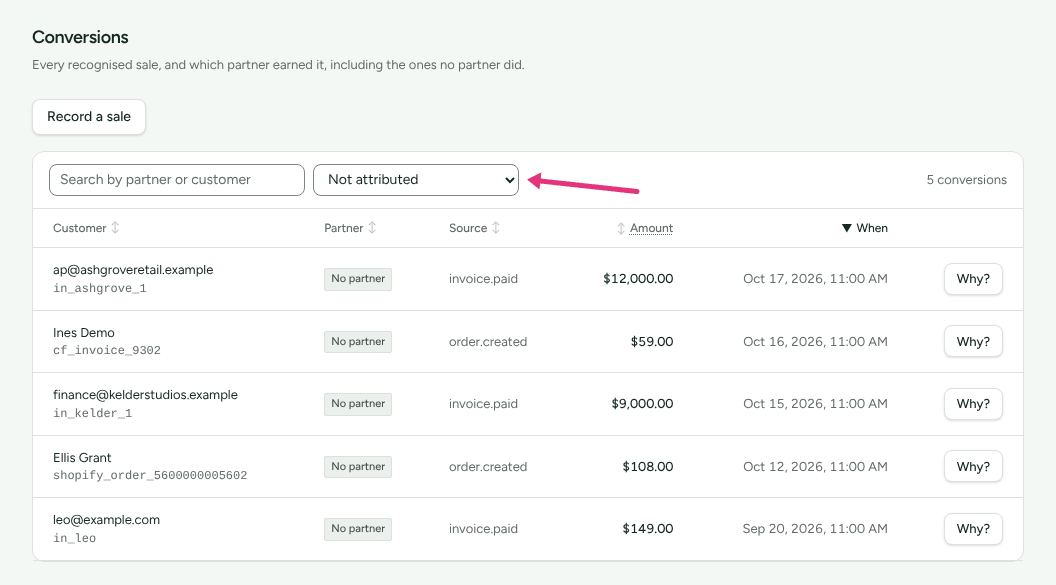Screen dimensions: 1056x585
Task: Sort by the Amount column header
Action: pos(645,228)
